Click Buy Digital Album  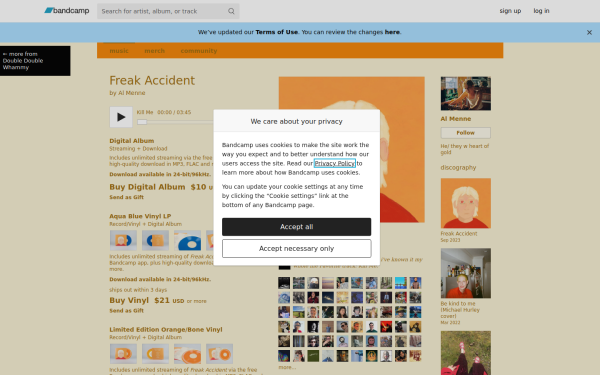point(147,187)
